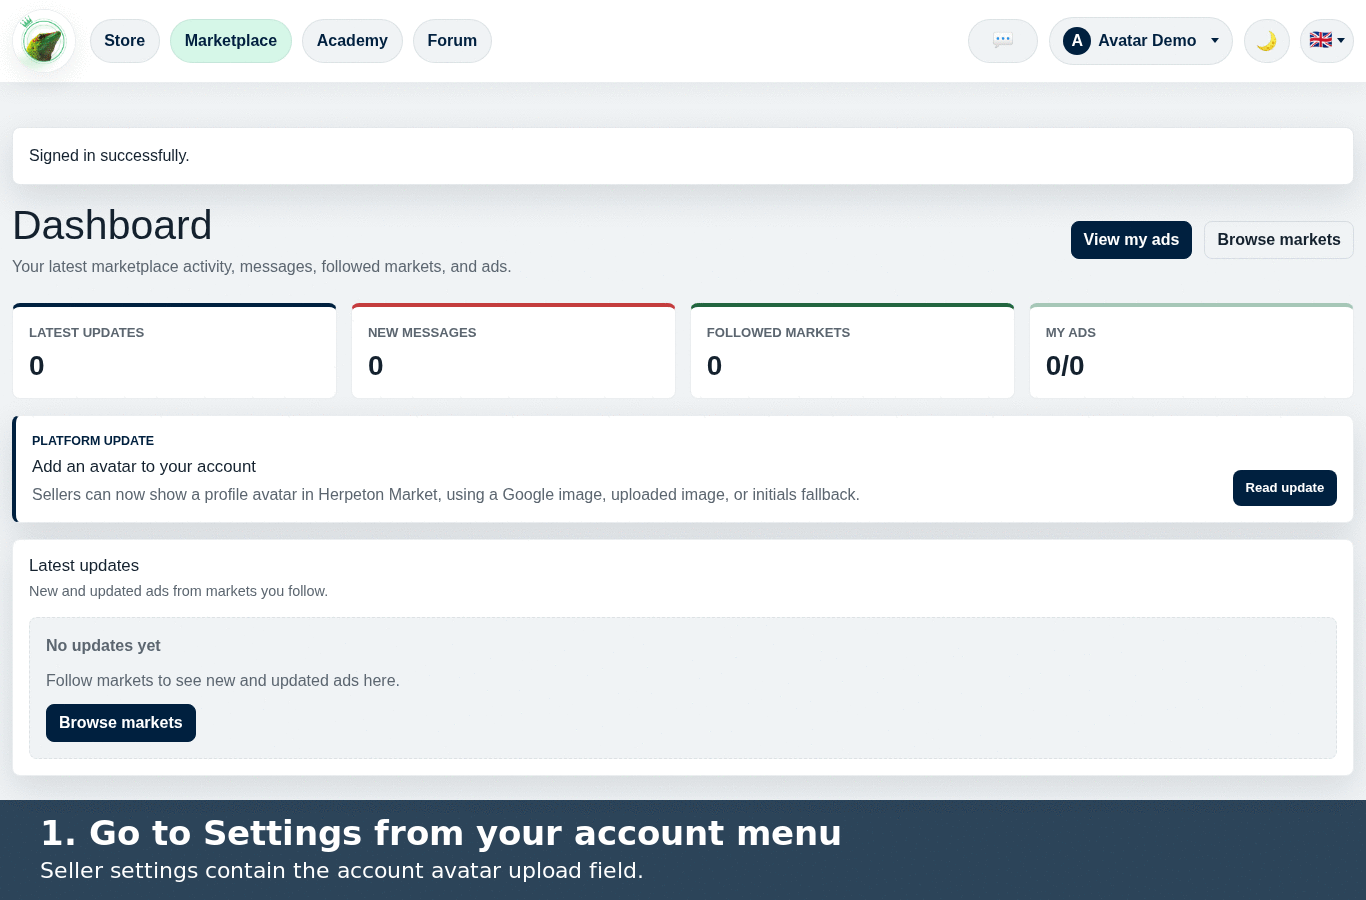The image size is (1366, 900).
Task: Click the 'No updates yet' text
Action: point(103,646)
